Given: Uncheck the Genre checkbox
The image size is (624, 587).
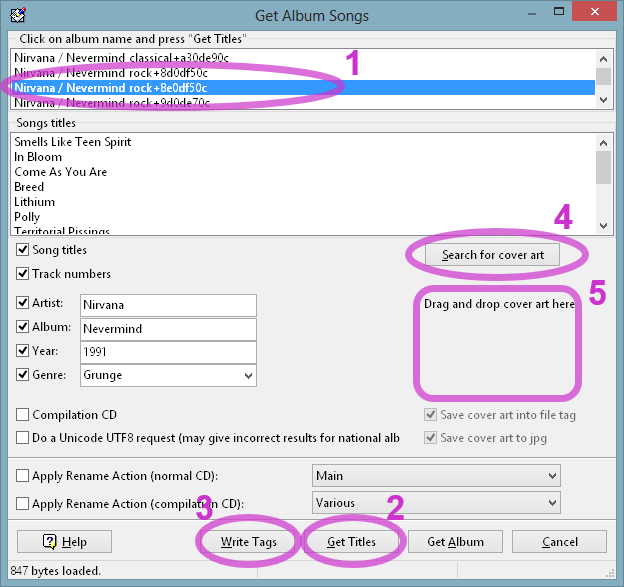Looking at the screenshot, I should (22, 374).
